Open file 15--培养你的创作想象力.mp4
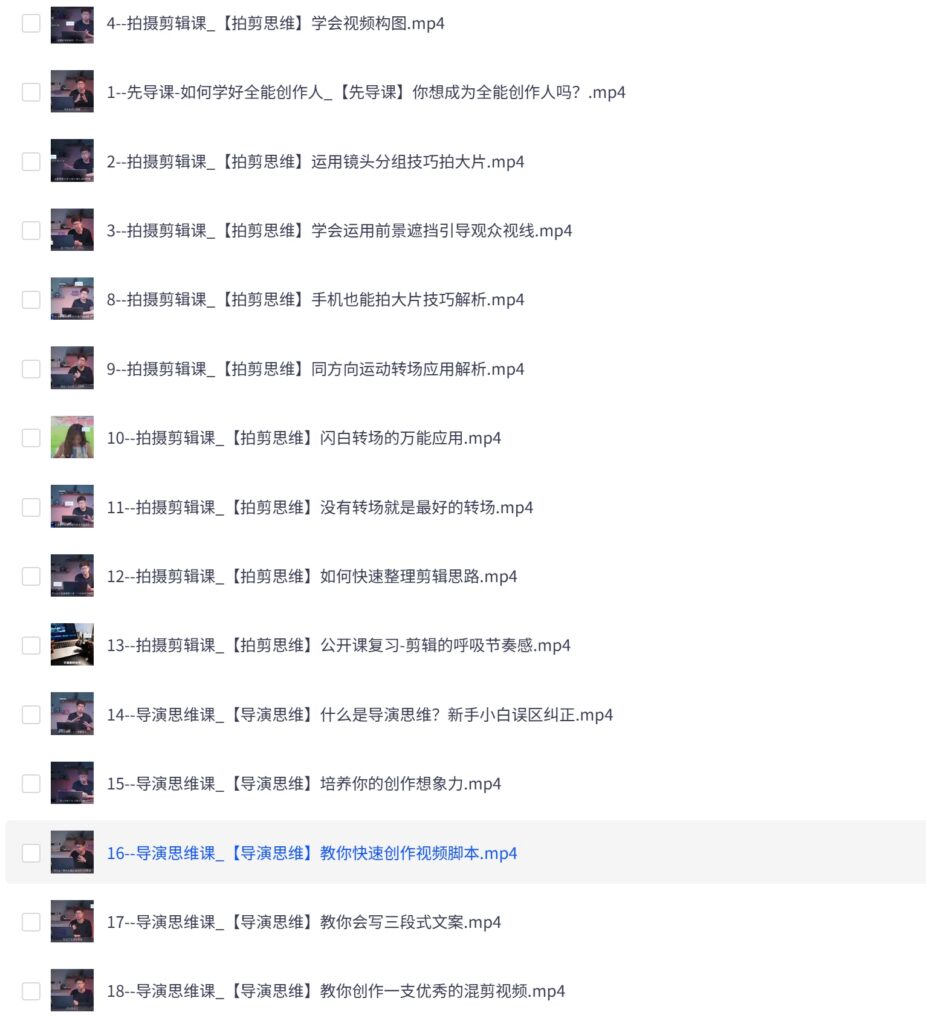Viewport: 926px width, 1024px height. tap(304, 784)
